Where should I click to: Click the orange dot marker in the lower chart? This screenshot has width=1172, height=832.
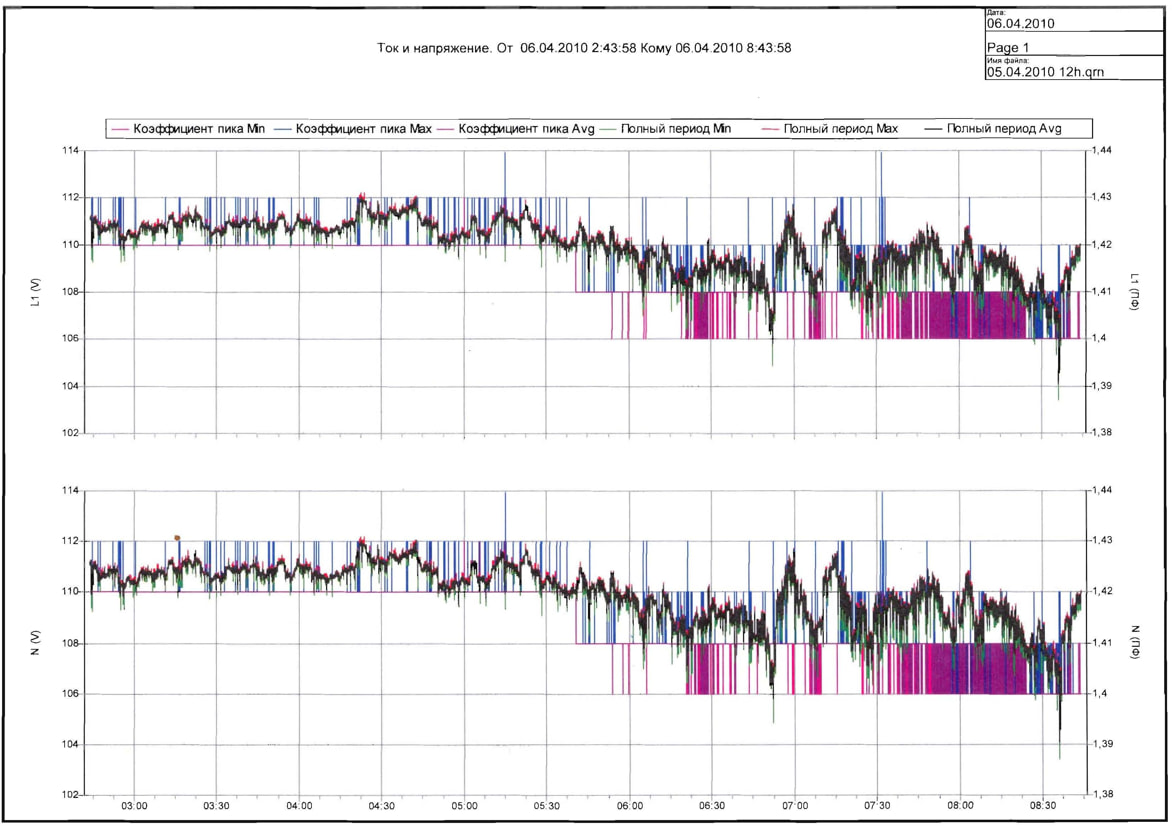pyautogui.click(x=177, y=537)
